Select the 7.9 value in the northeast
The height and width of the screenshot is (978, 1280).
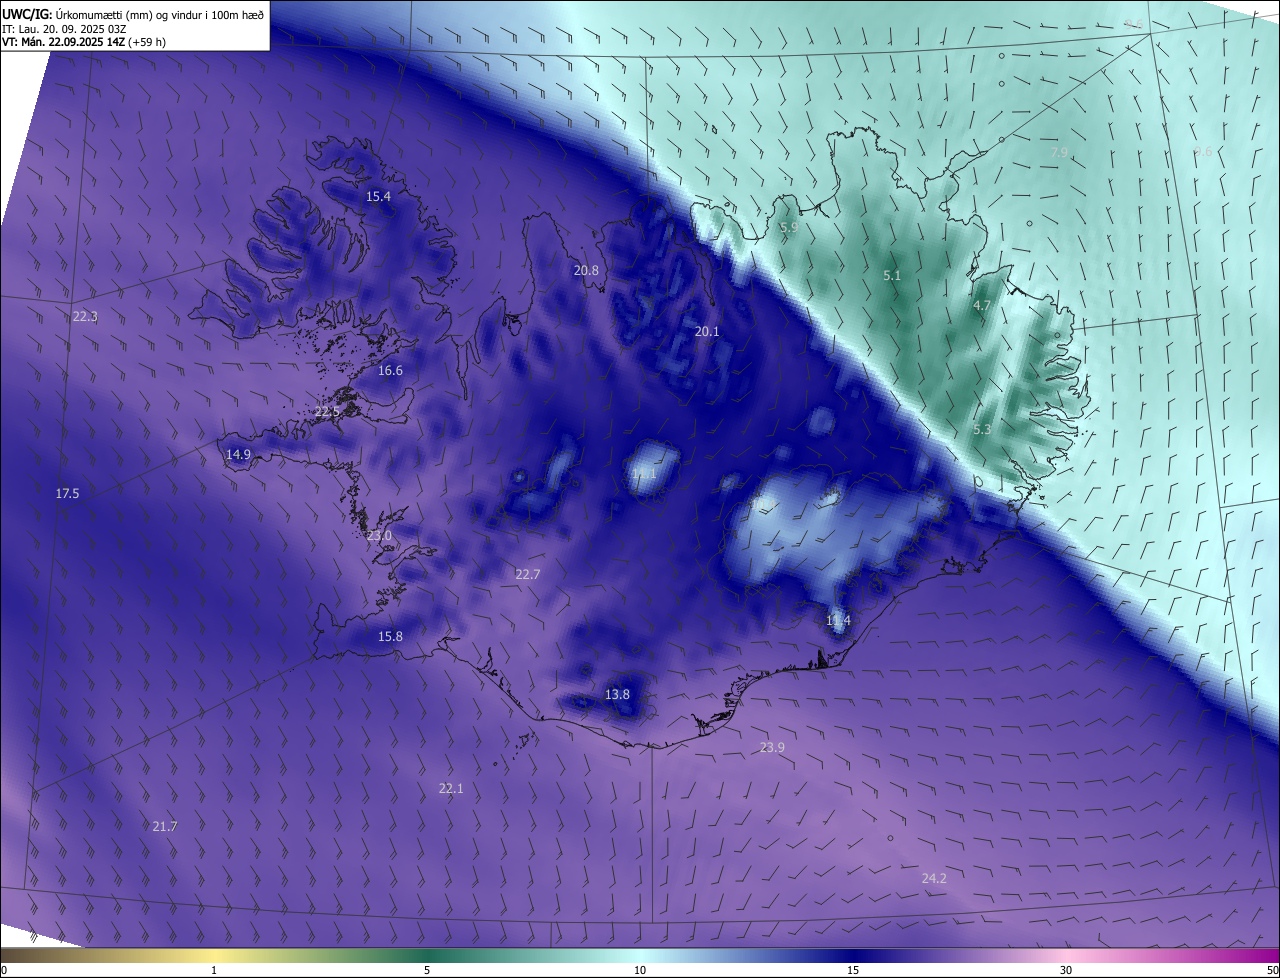[1059, 152]
